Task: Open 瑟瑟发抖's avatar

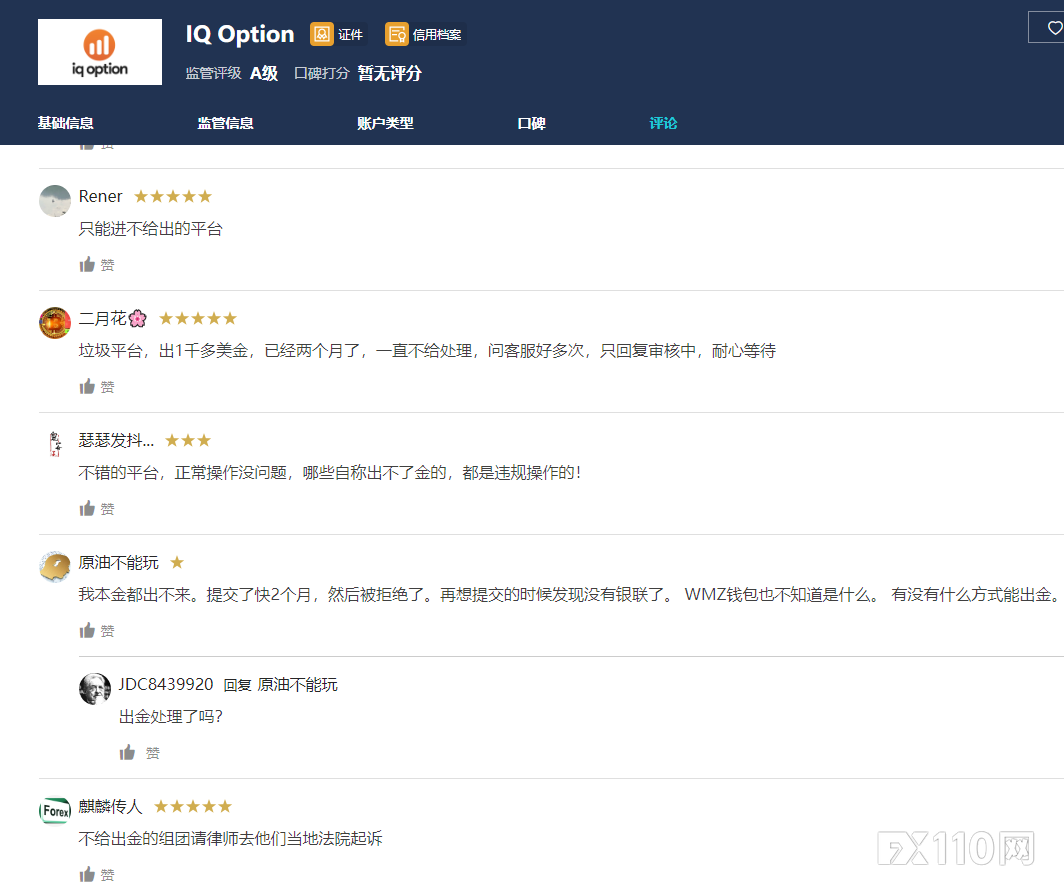Action: (55, 444)
